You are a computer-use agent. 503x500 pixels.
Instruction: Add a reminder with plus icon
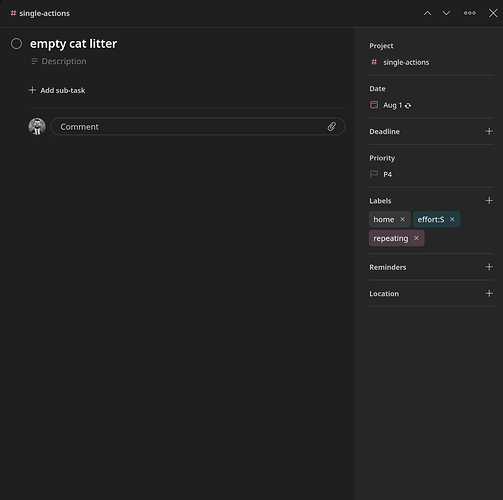[x=489, y=267]
